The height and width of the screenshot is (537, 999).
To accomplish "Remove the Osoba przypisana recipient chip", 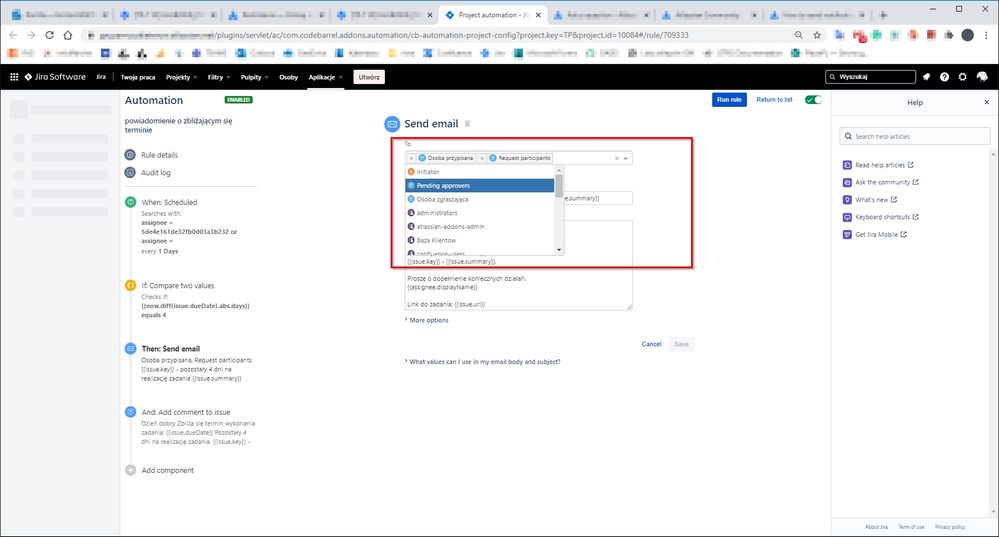I will click(411, 158).
